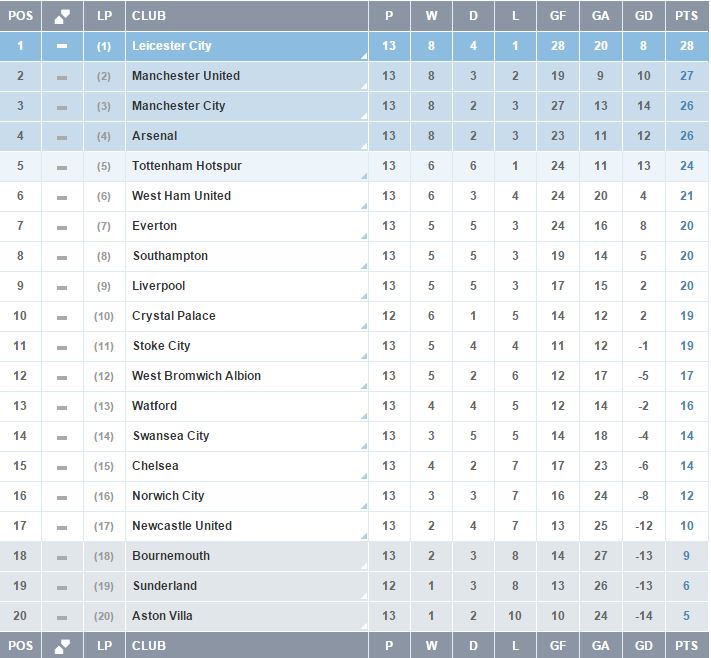Click Chelsea's no-change movement dash icon
Viewport: 711px width, 658px height.
click(62, 467)
